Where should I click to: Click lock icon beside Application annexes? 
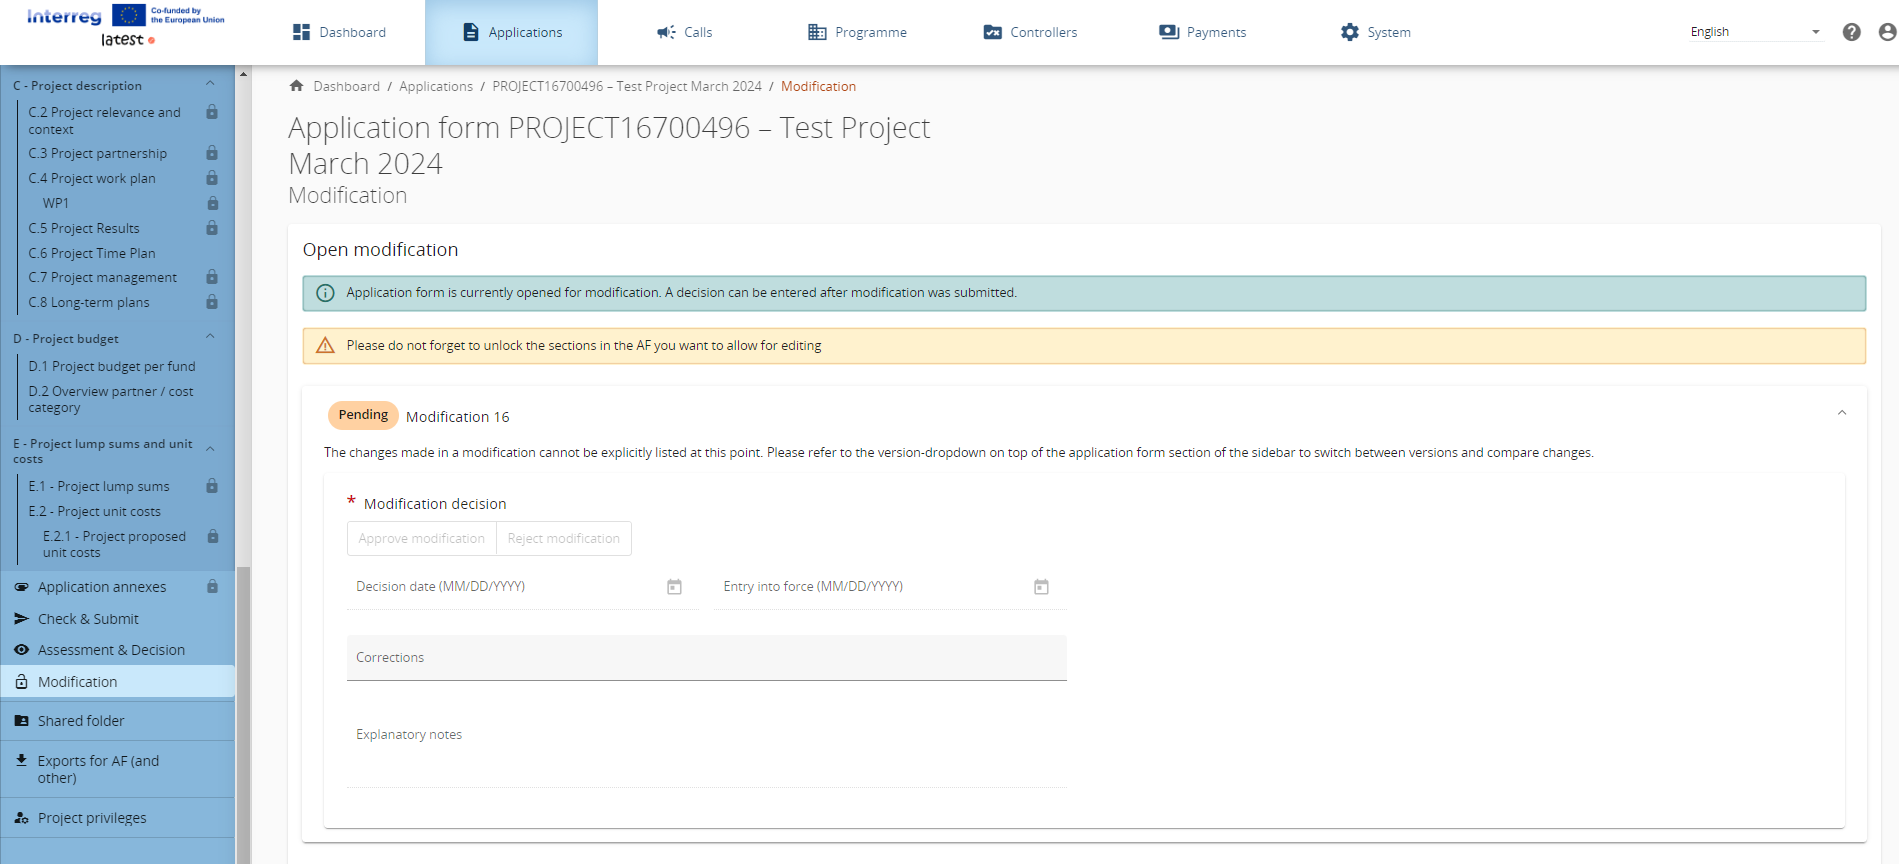tap(212, 587)
